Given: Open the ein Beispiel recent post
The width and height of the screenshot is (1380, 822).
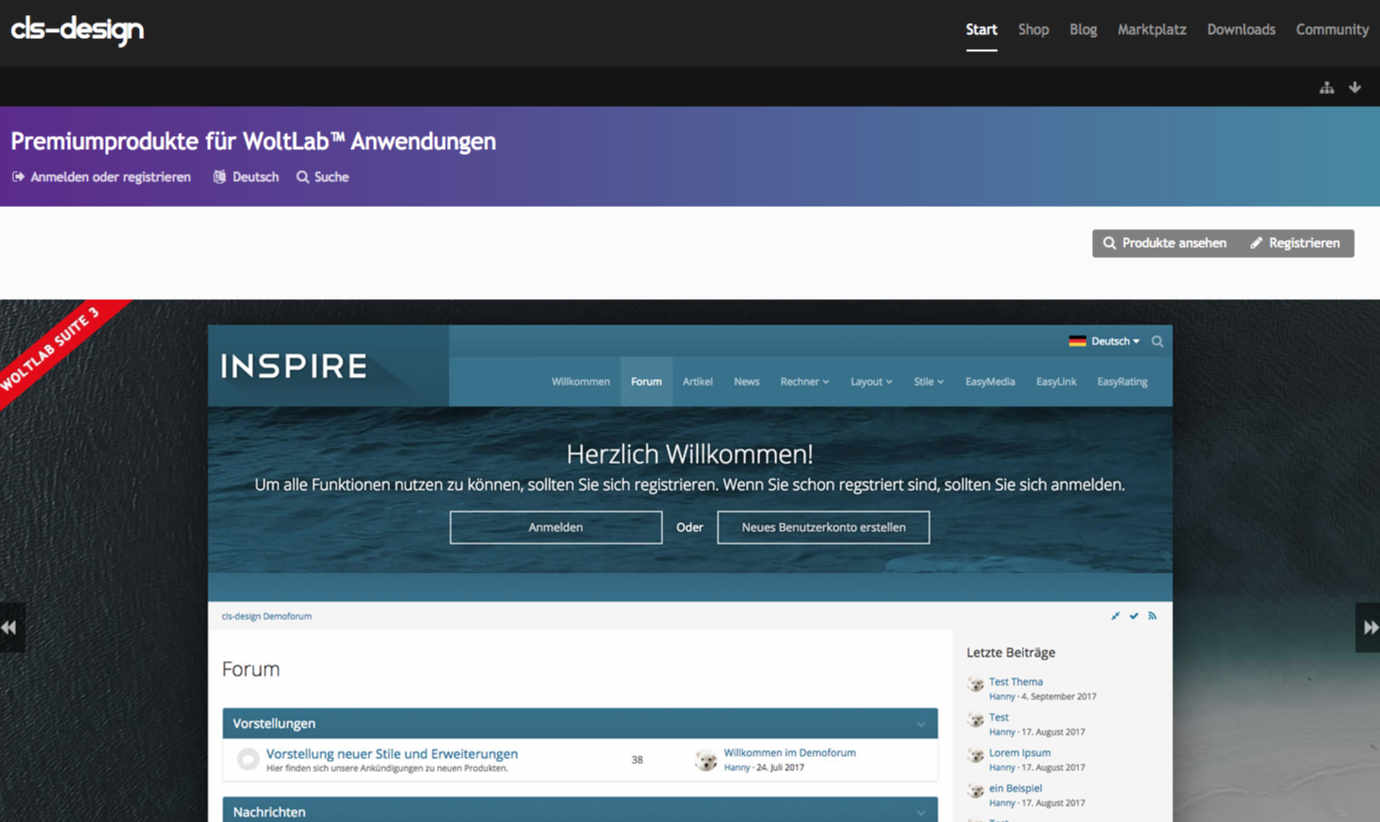Looking at the screenshot, I should (x=1015, y=789).
